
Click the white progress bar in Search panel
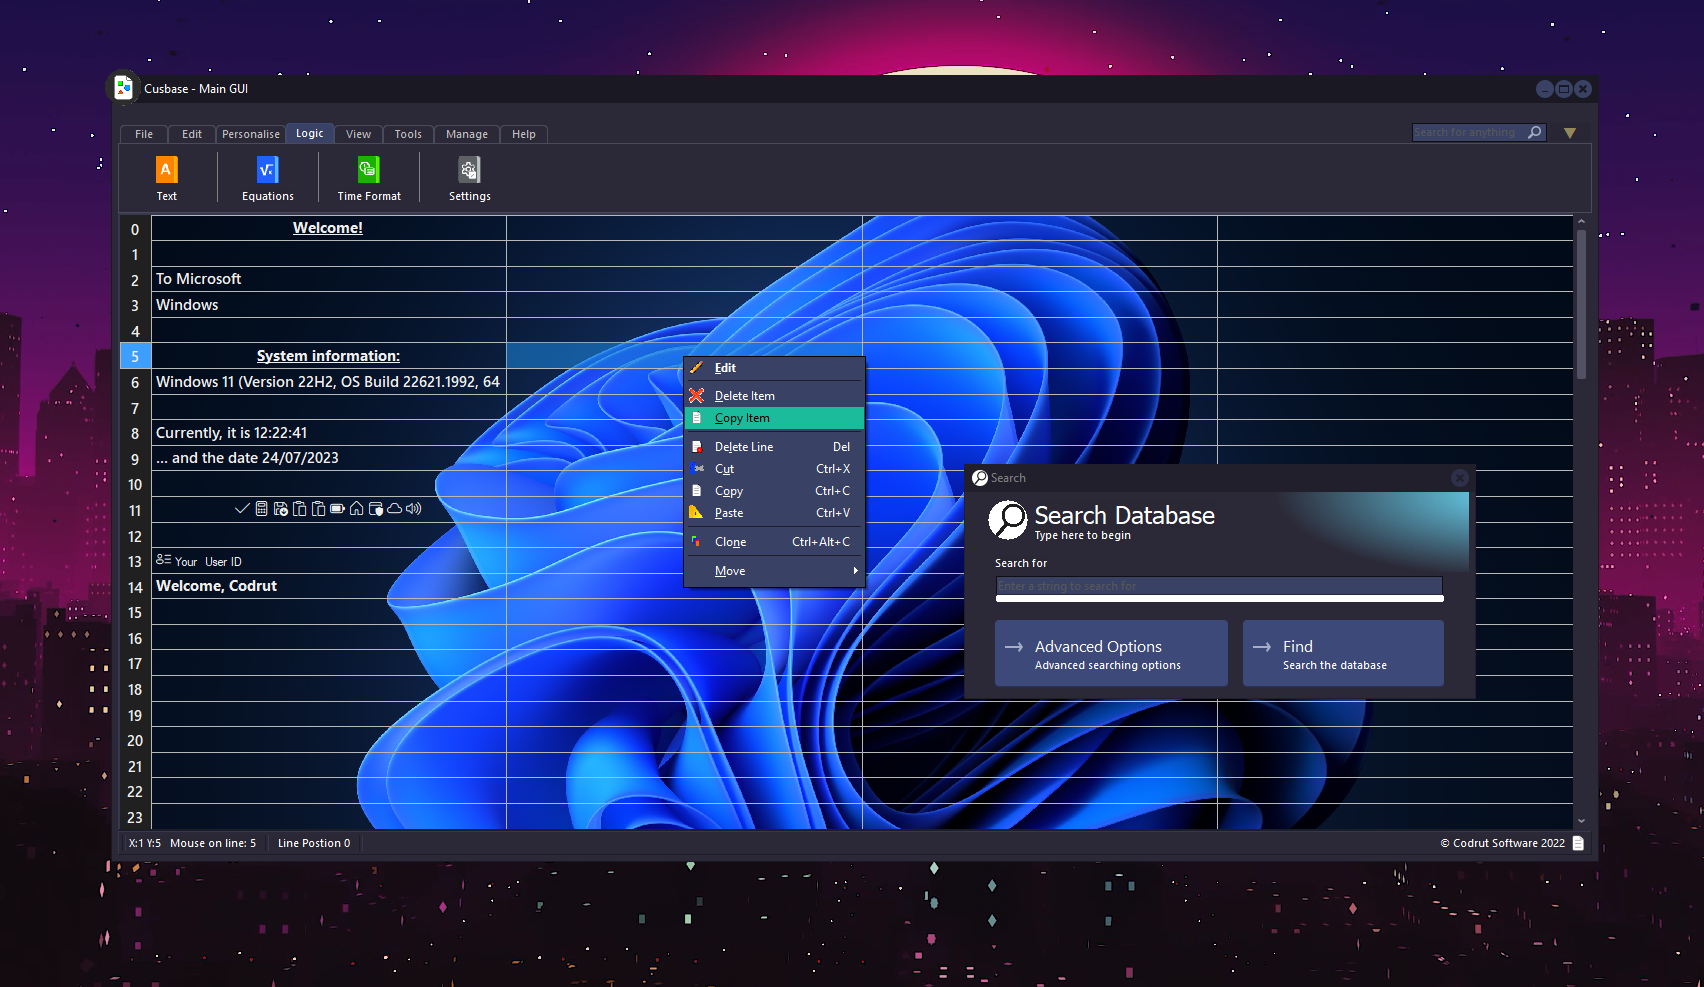(1219, 599)
